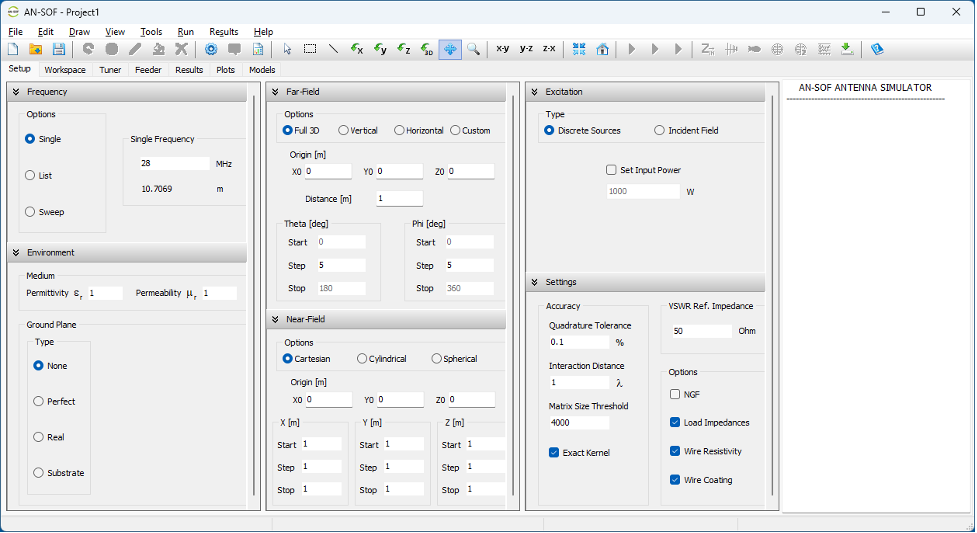This screenshot has height=533, width=977.
Task: Click the Far-Field Distance input field
Action: pos(399,198)
